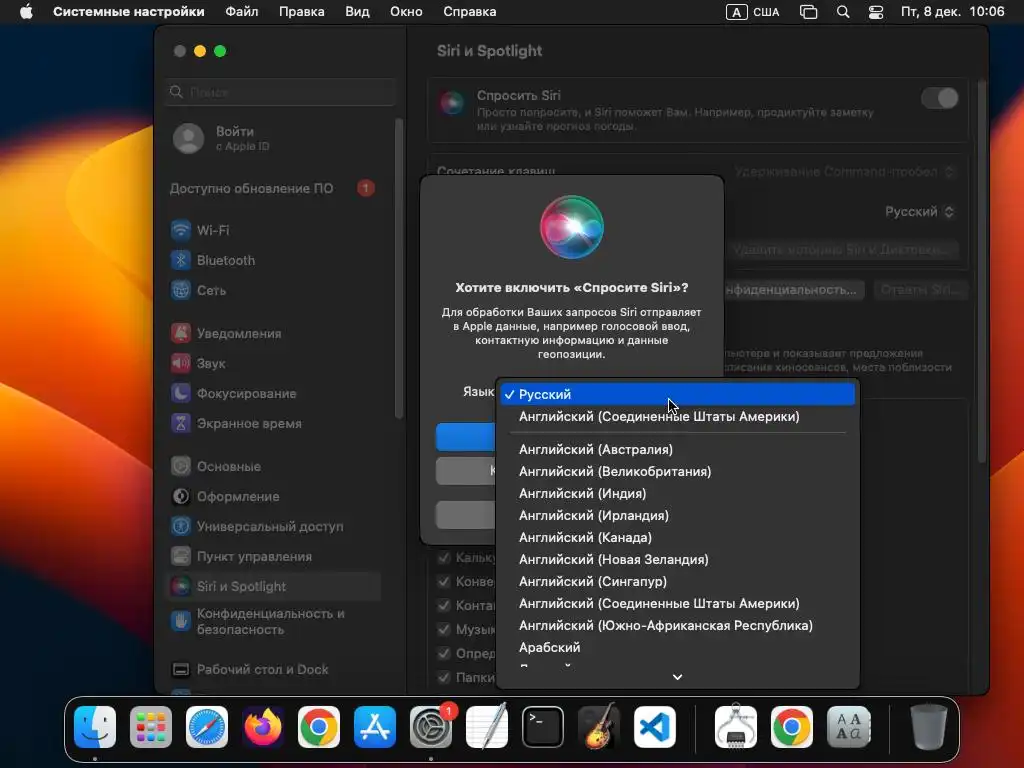1024x768 pixels.
Task: Launch Visual Studio Code from Dock
Action: 654,727
